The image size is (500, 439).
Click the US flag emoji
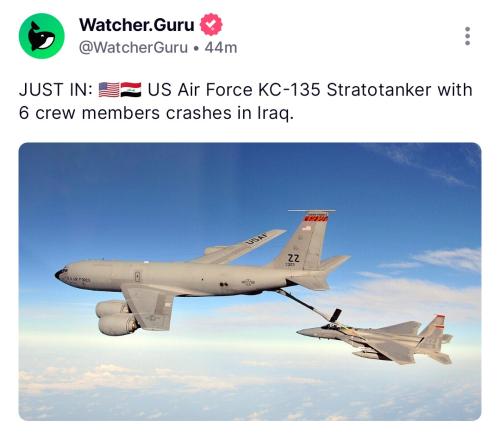point(109,90)
